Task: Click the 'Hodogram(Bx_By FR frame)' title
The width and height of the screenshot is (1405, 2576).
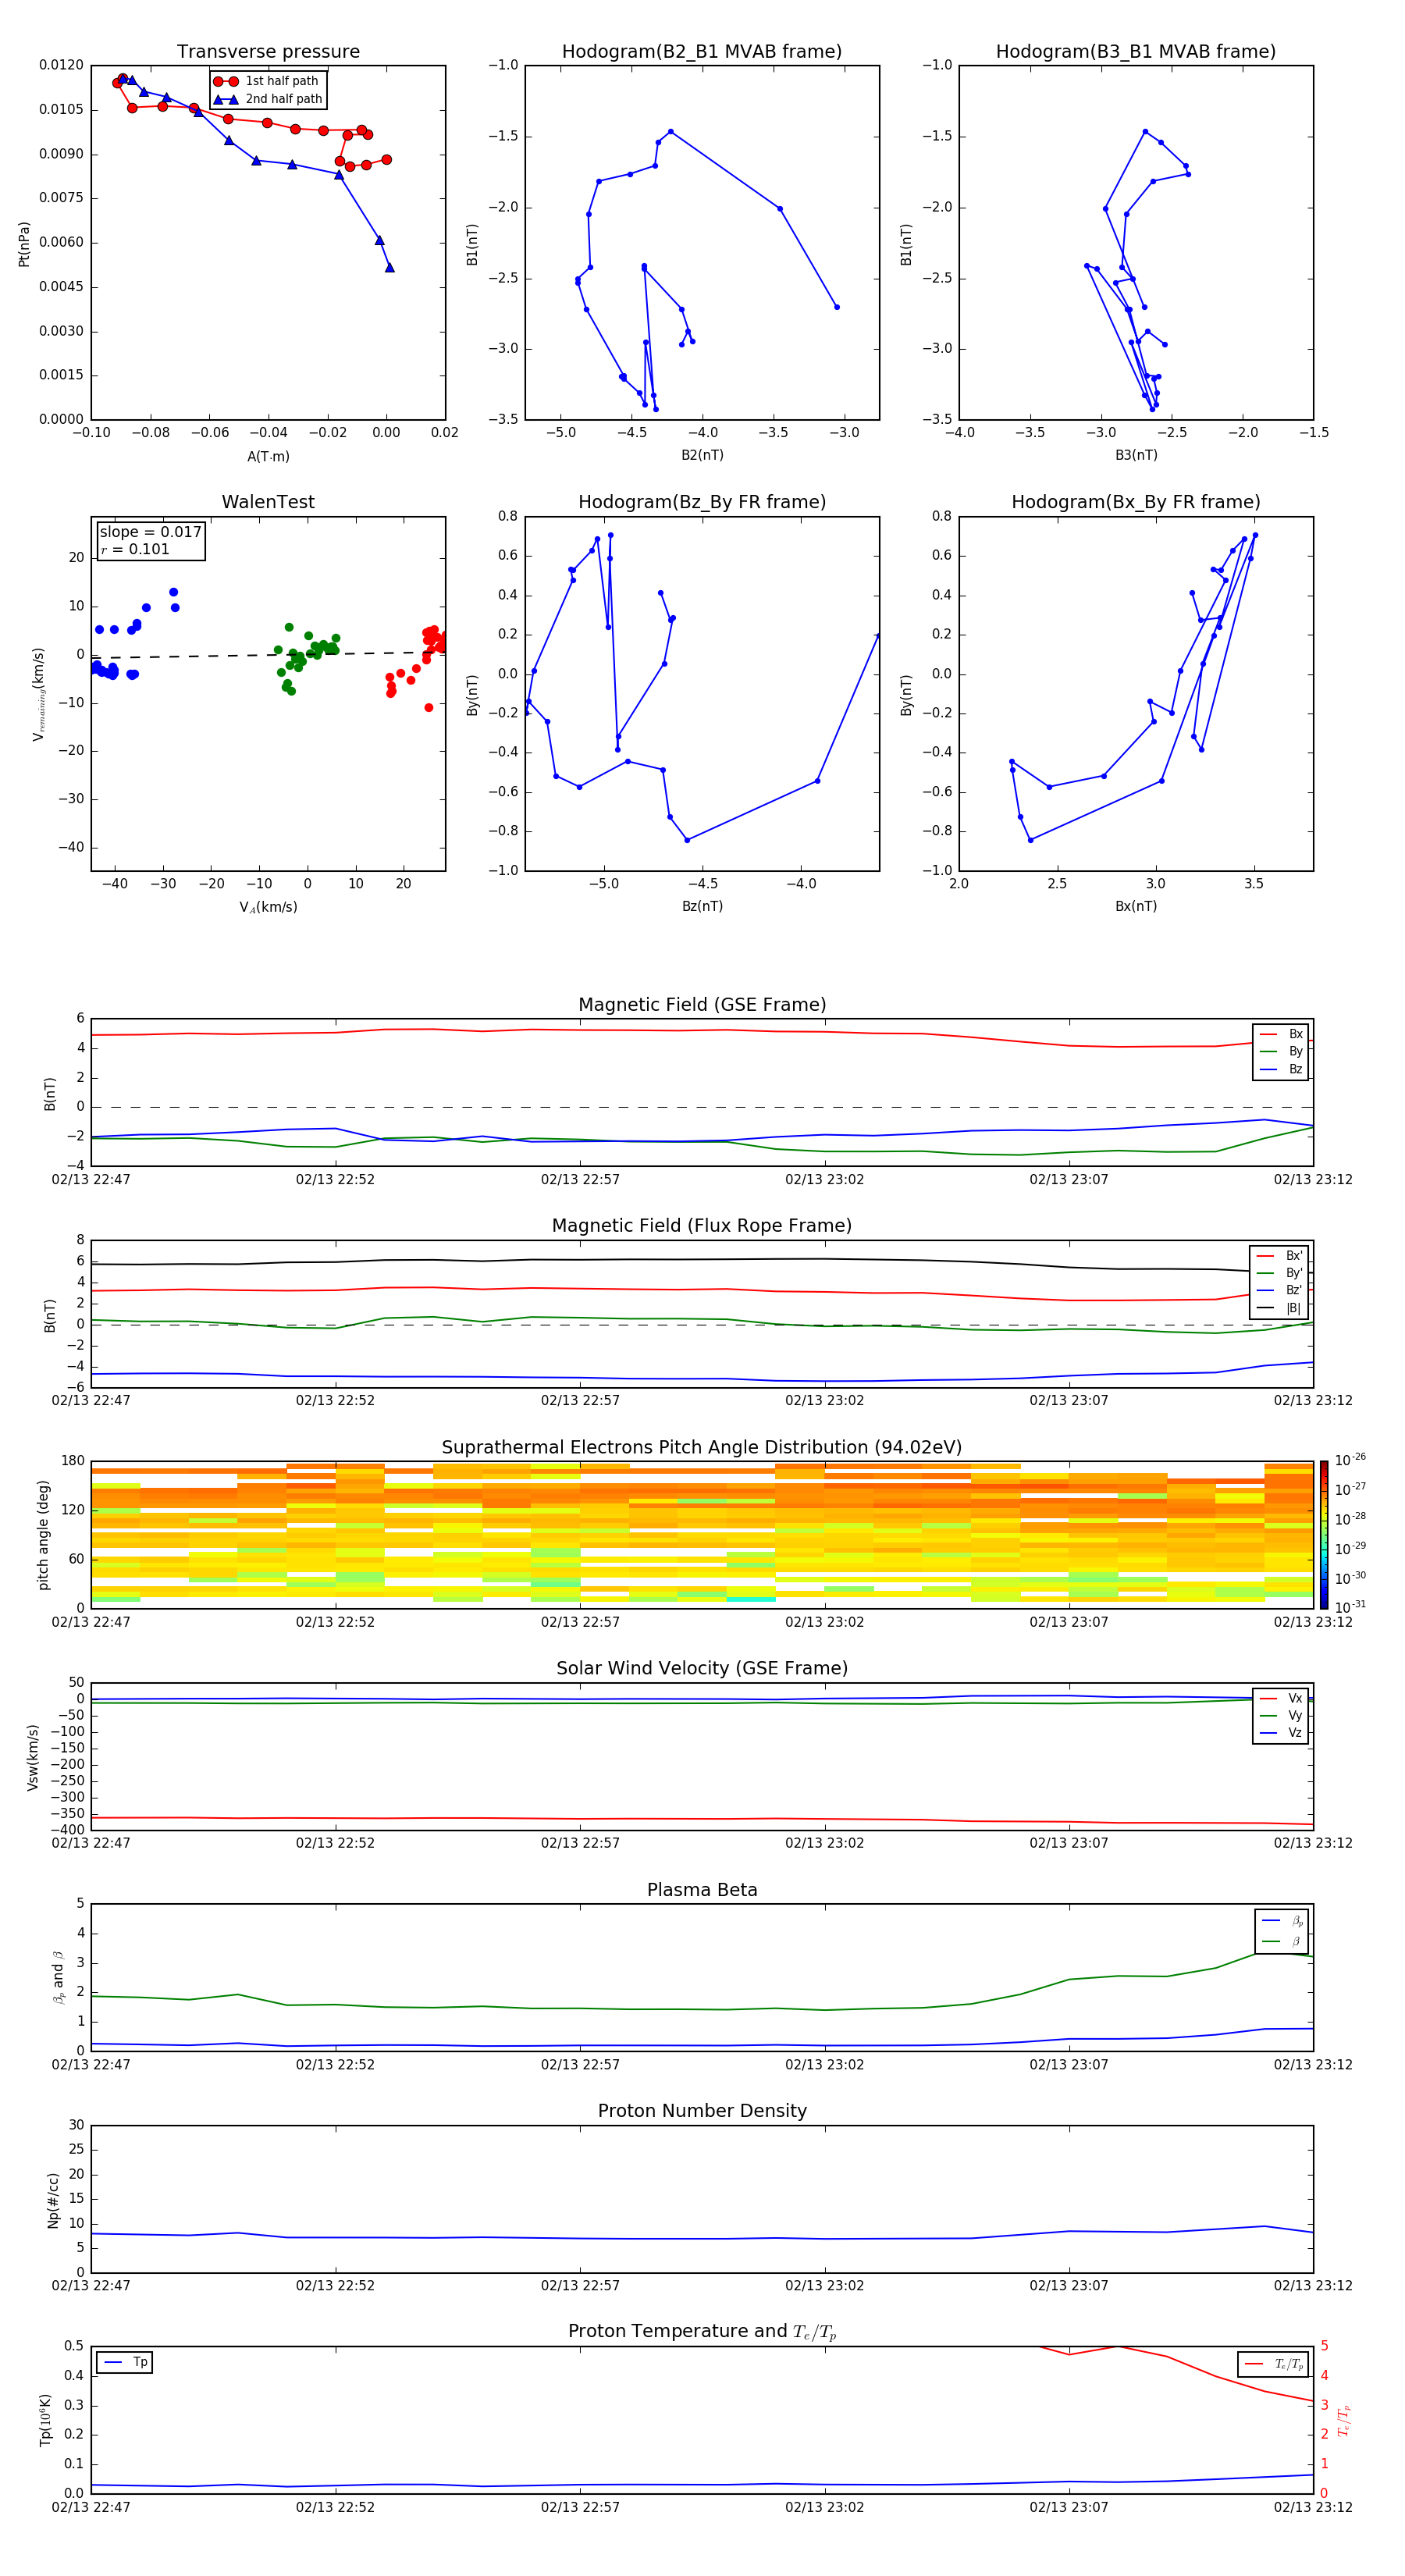Action: click(x=1136, y=502)
